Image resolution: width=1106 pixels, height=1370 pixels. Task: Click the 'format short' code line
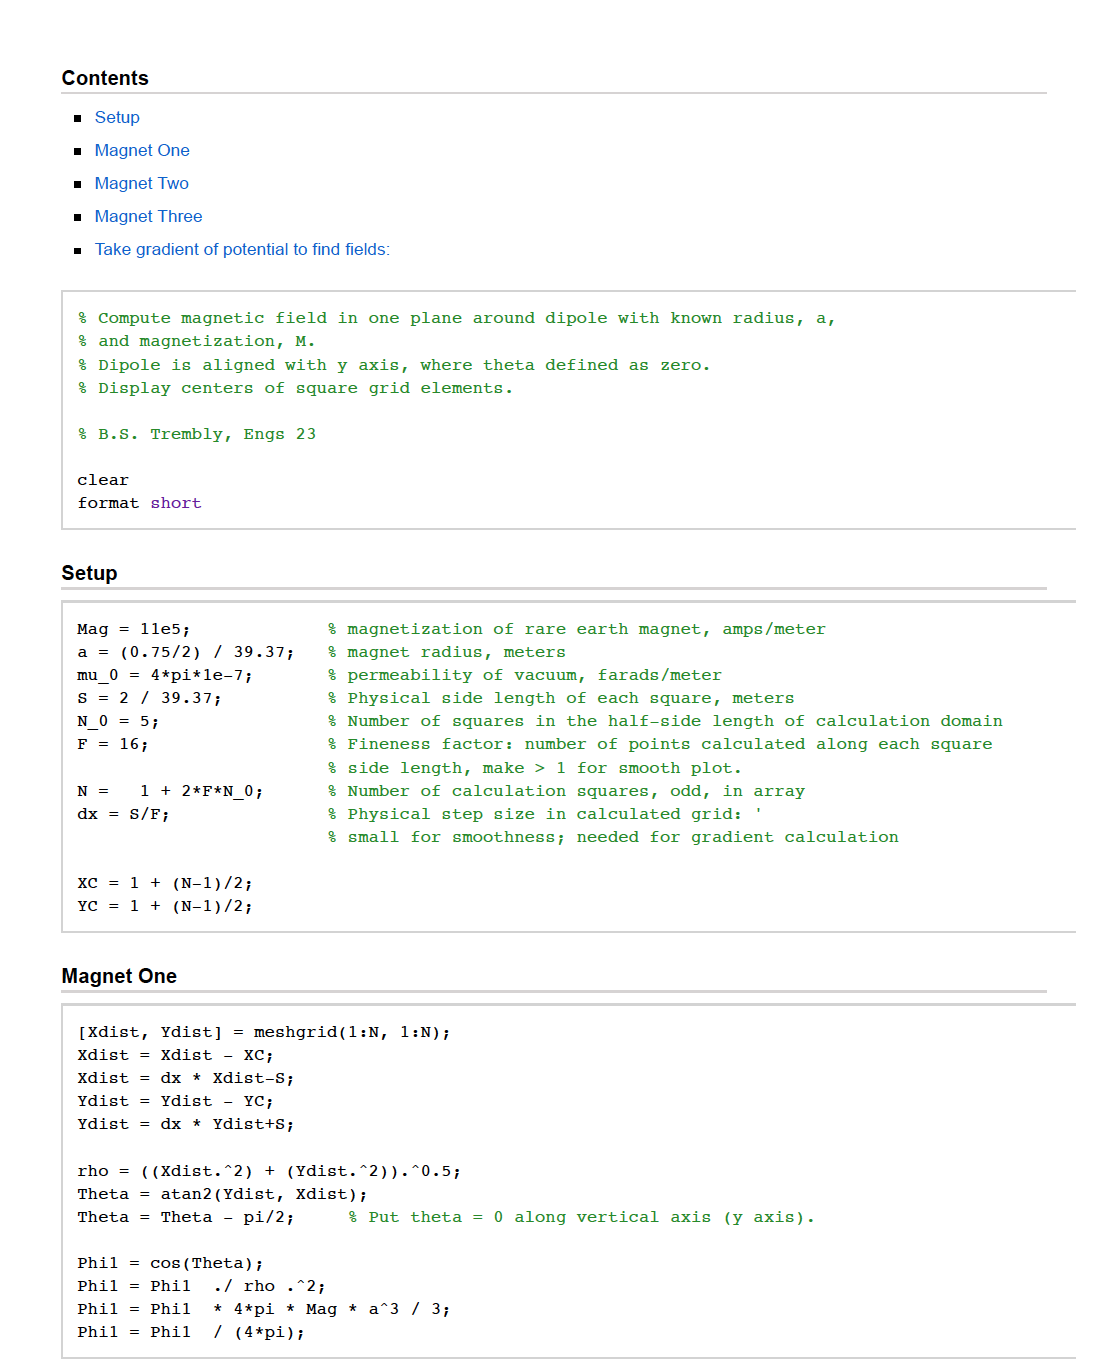tap(139, 504)
